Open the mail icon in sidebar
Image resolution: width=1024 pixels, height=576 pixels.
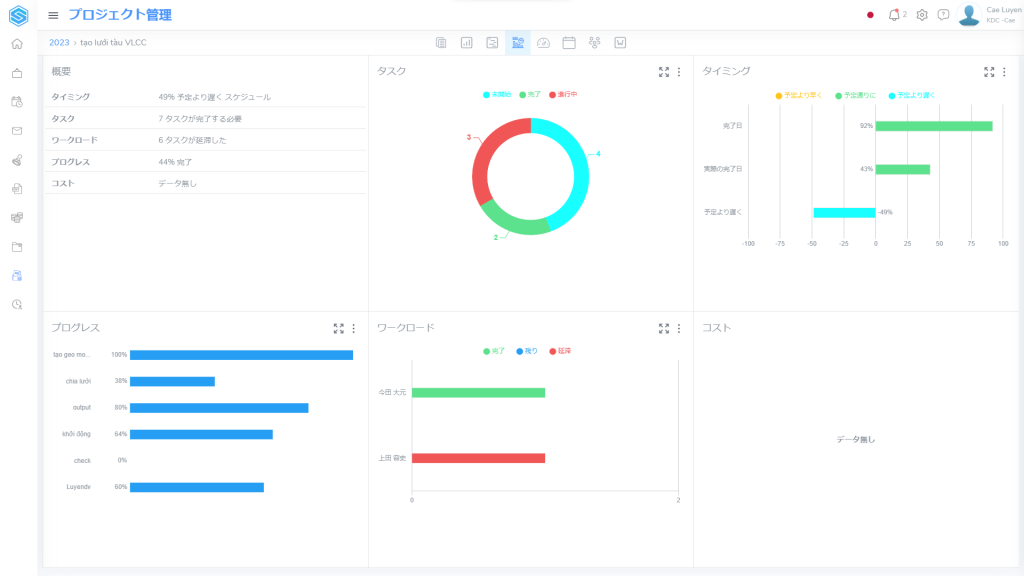tap(17, 131)
